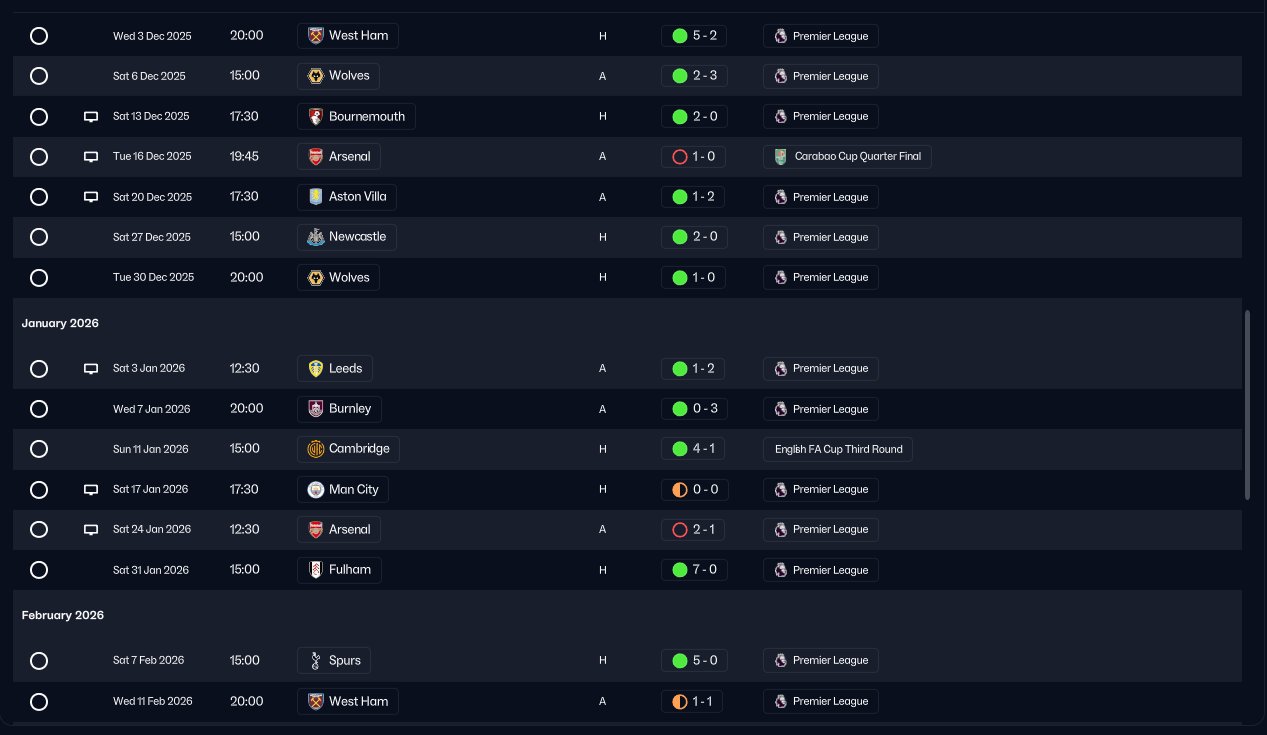Open the 7 - 0 result against Fulham
1267x735 pixels.
[694, 570]
